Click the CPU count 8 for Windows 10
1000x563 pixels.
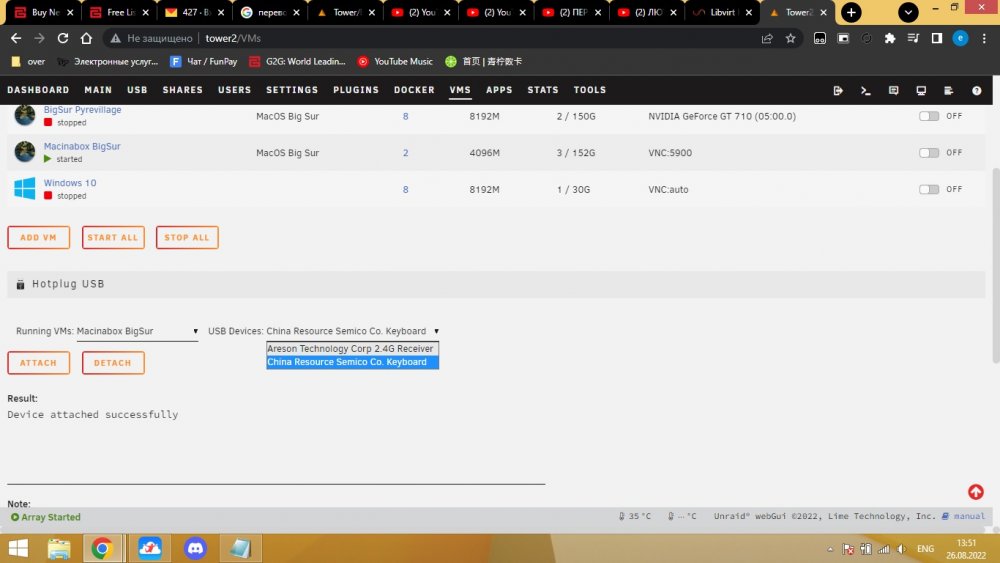tap(405, 189)
